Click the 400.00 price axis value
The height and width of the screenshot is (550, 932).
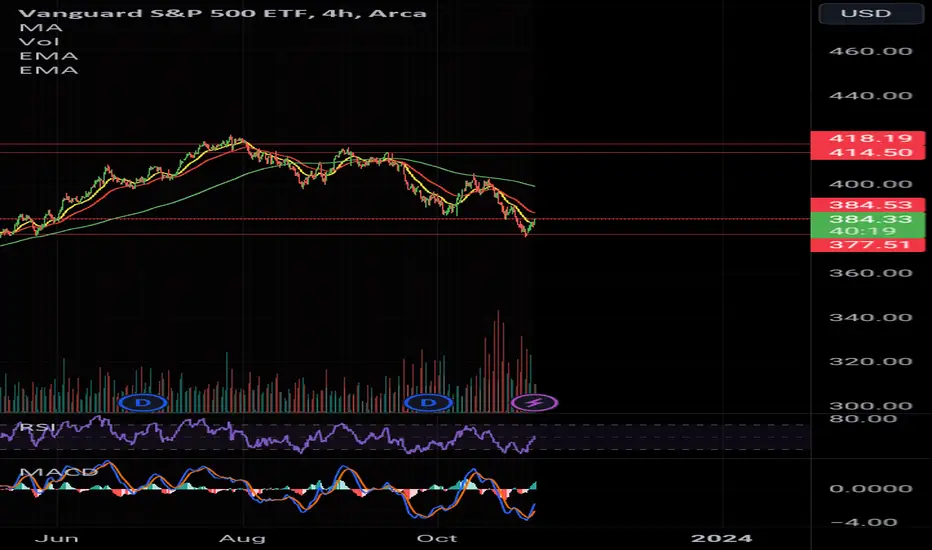(x=871, y=184)
